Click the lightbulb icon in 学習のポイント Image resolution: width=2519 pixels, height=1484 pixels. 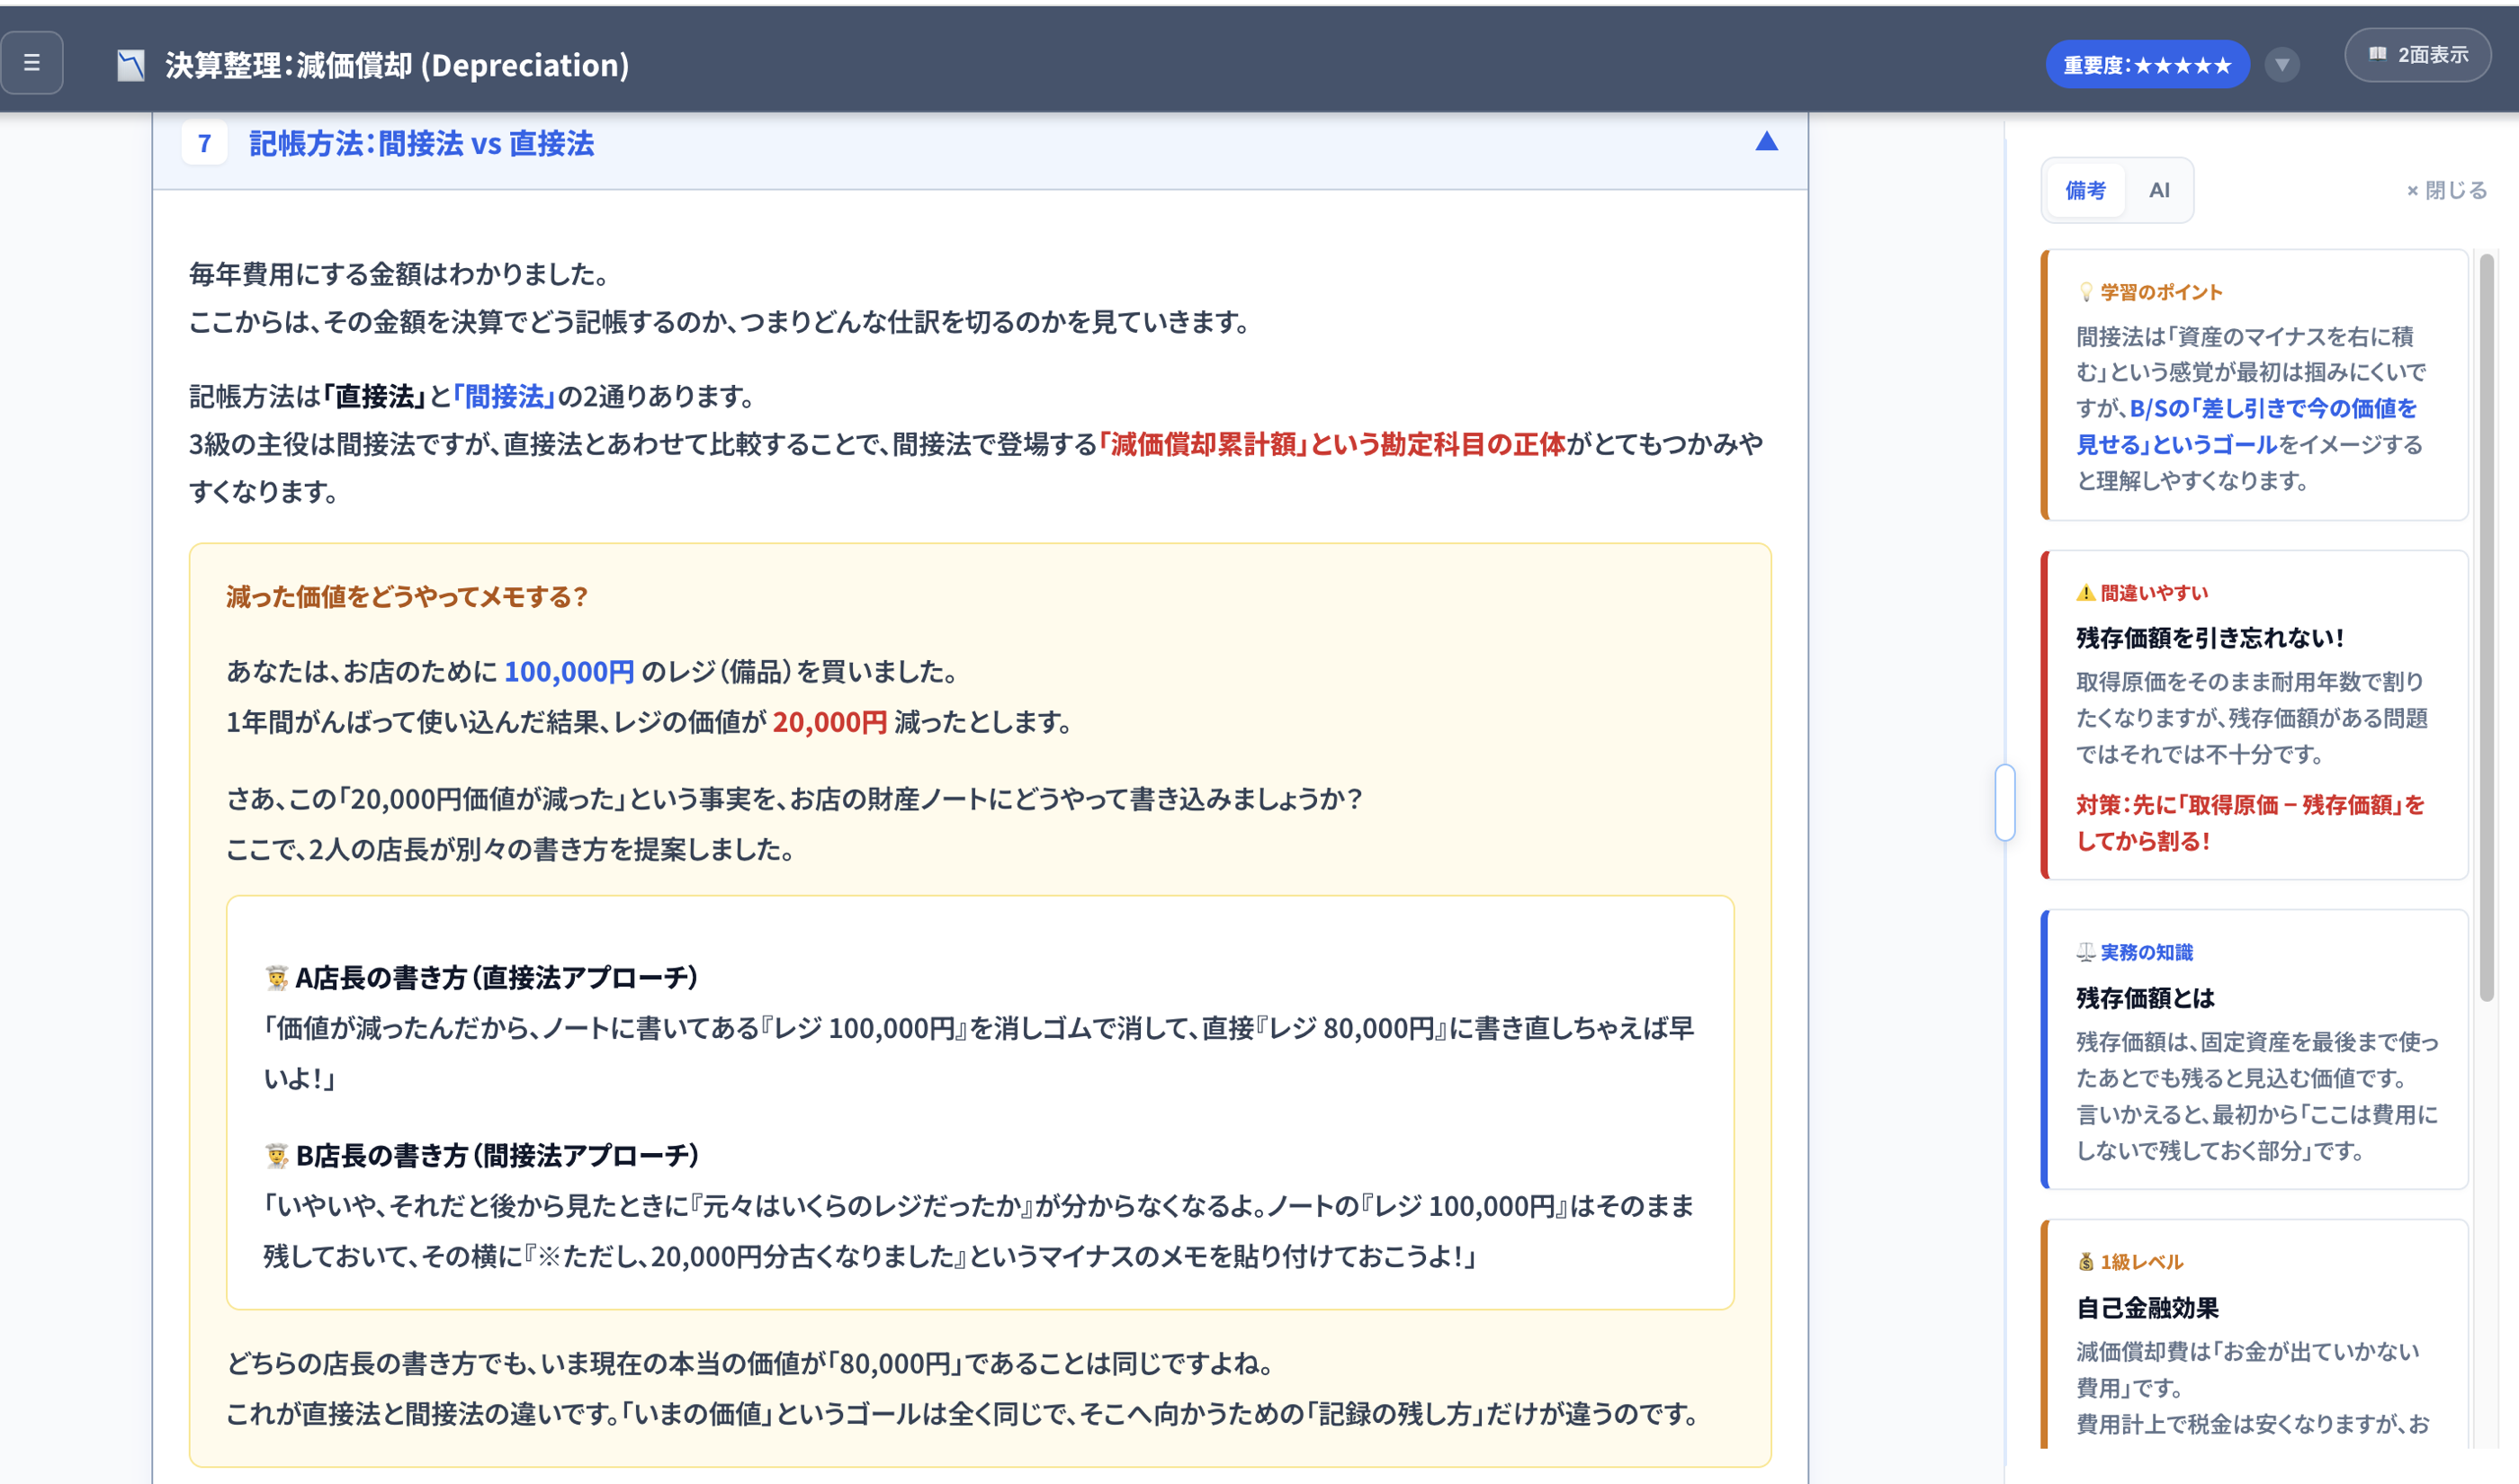pos(2085,292)
